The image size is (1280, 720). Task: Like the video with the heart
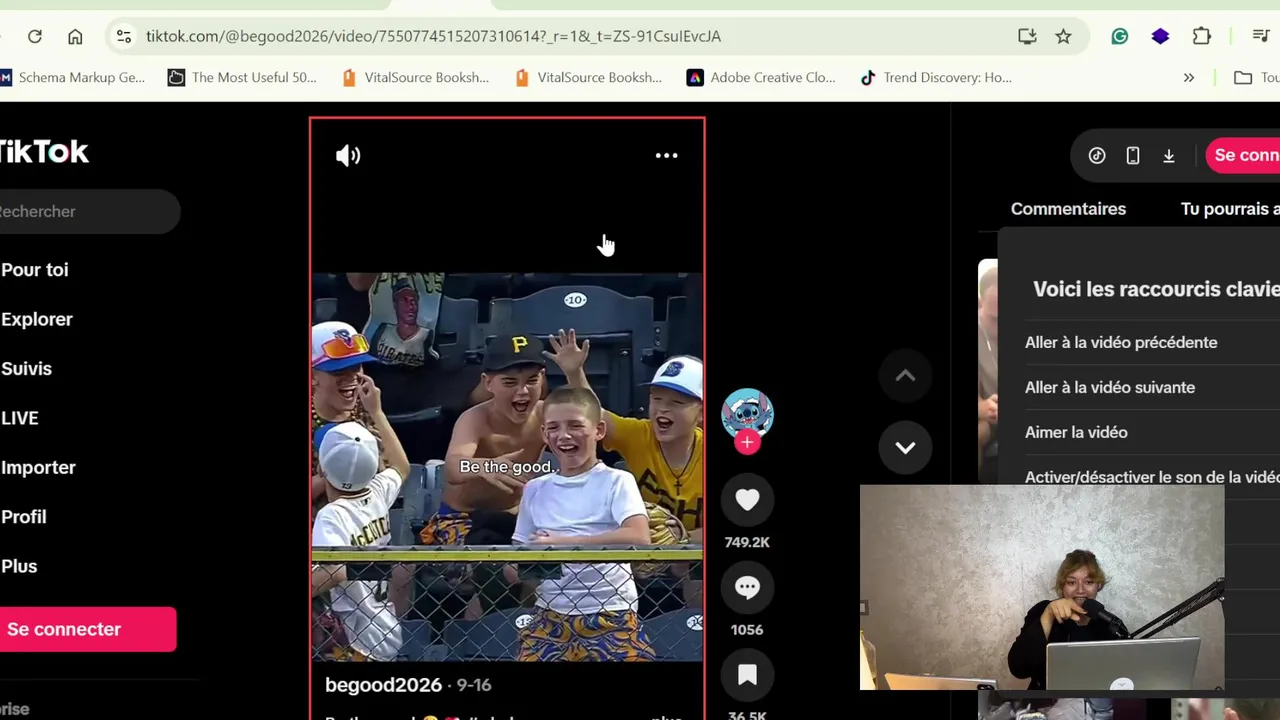[x=747, y=500]
